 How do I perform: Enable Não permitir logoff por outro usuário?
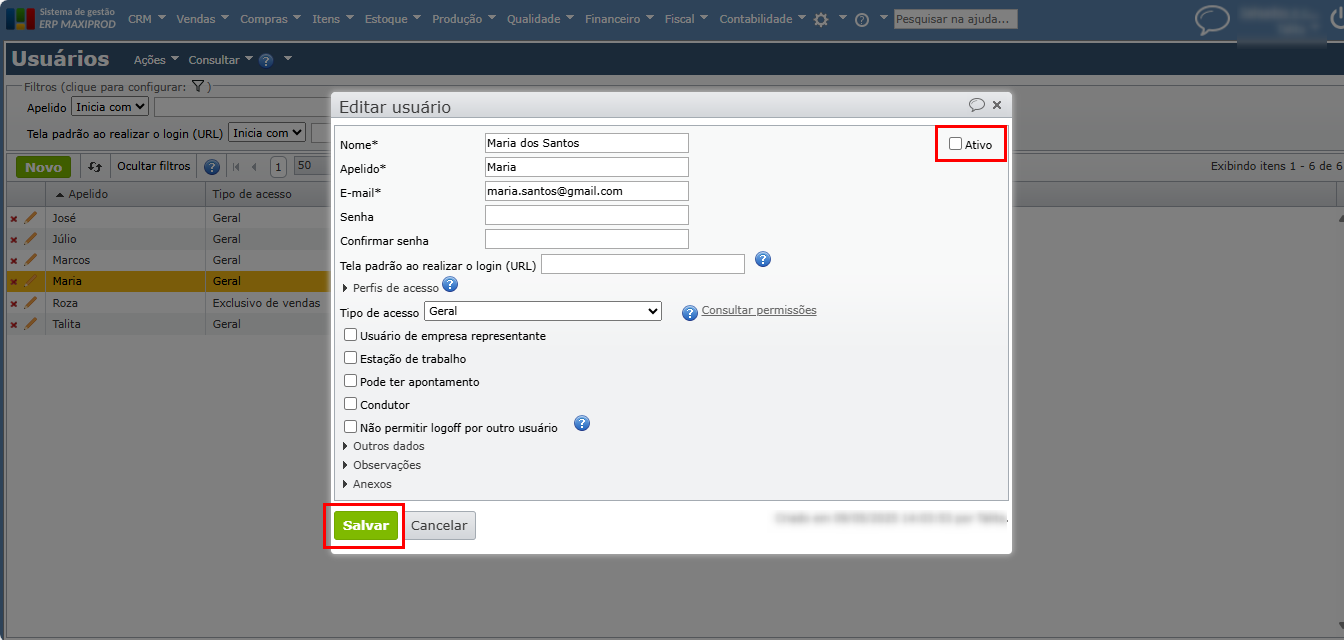(x=350, y=427)
